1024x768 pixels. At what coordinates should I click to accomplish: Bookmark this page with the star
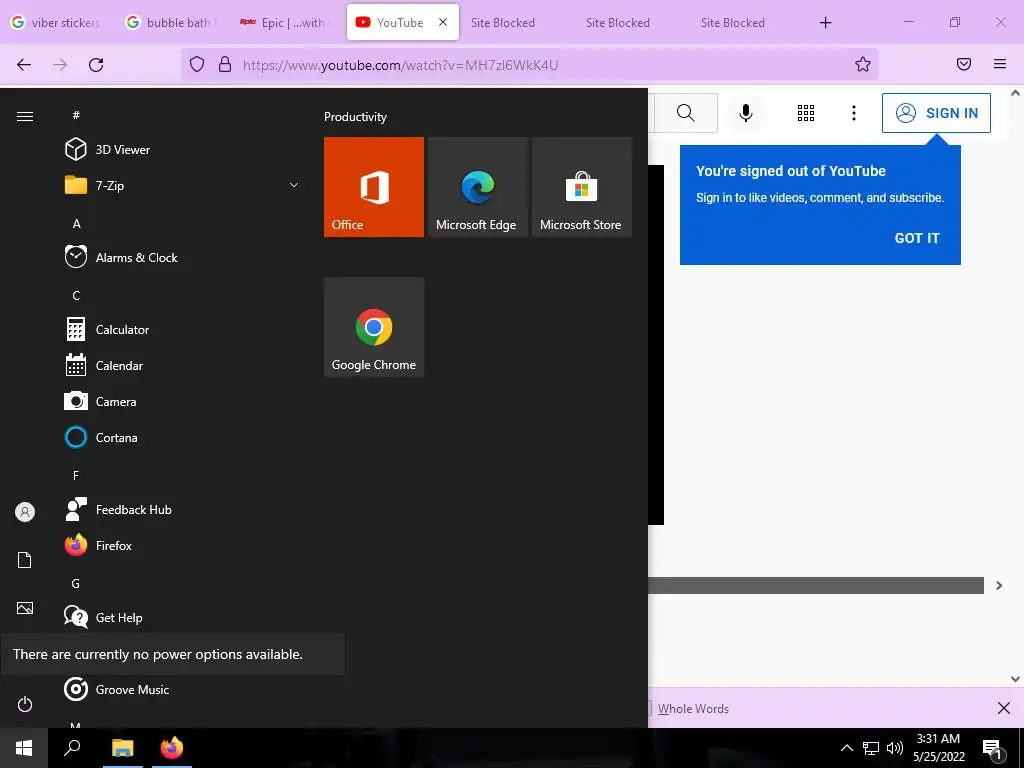point(863,64)
